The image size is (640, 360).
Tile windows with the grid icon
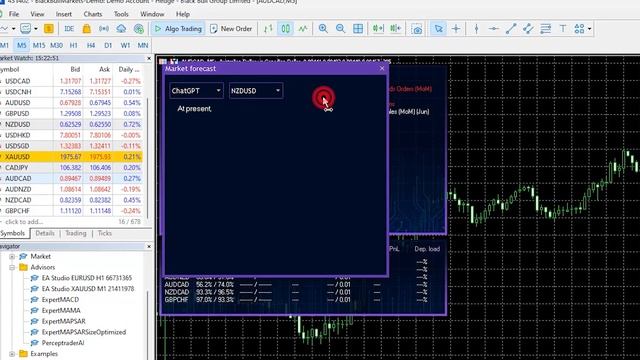pos(358,29)
